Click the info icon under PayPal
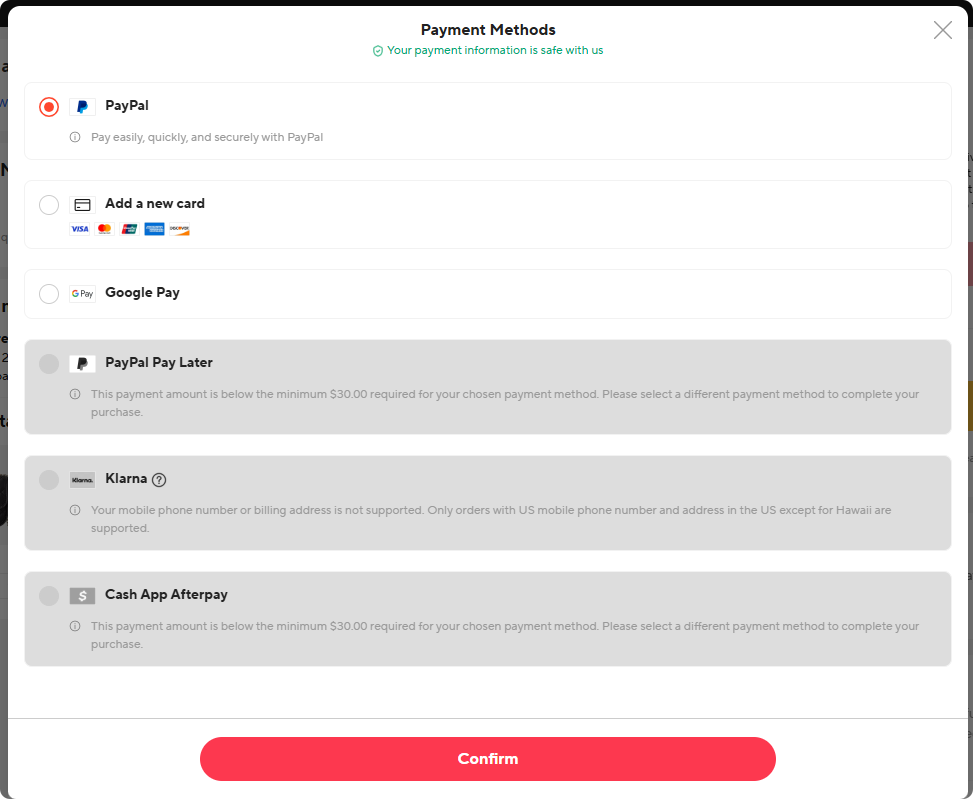Screen dimensions: 973x799 [x=75, y=138]
